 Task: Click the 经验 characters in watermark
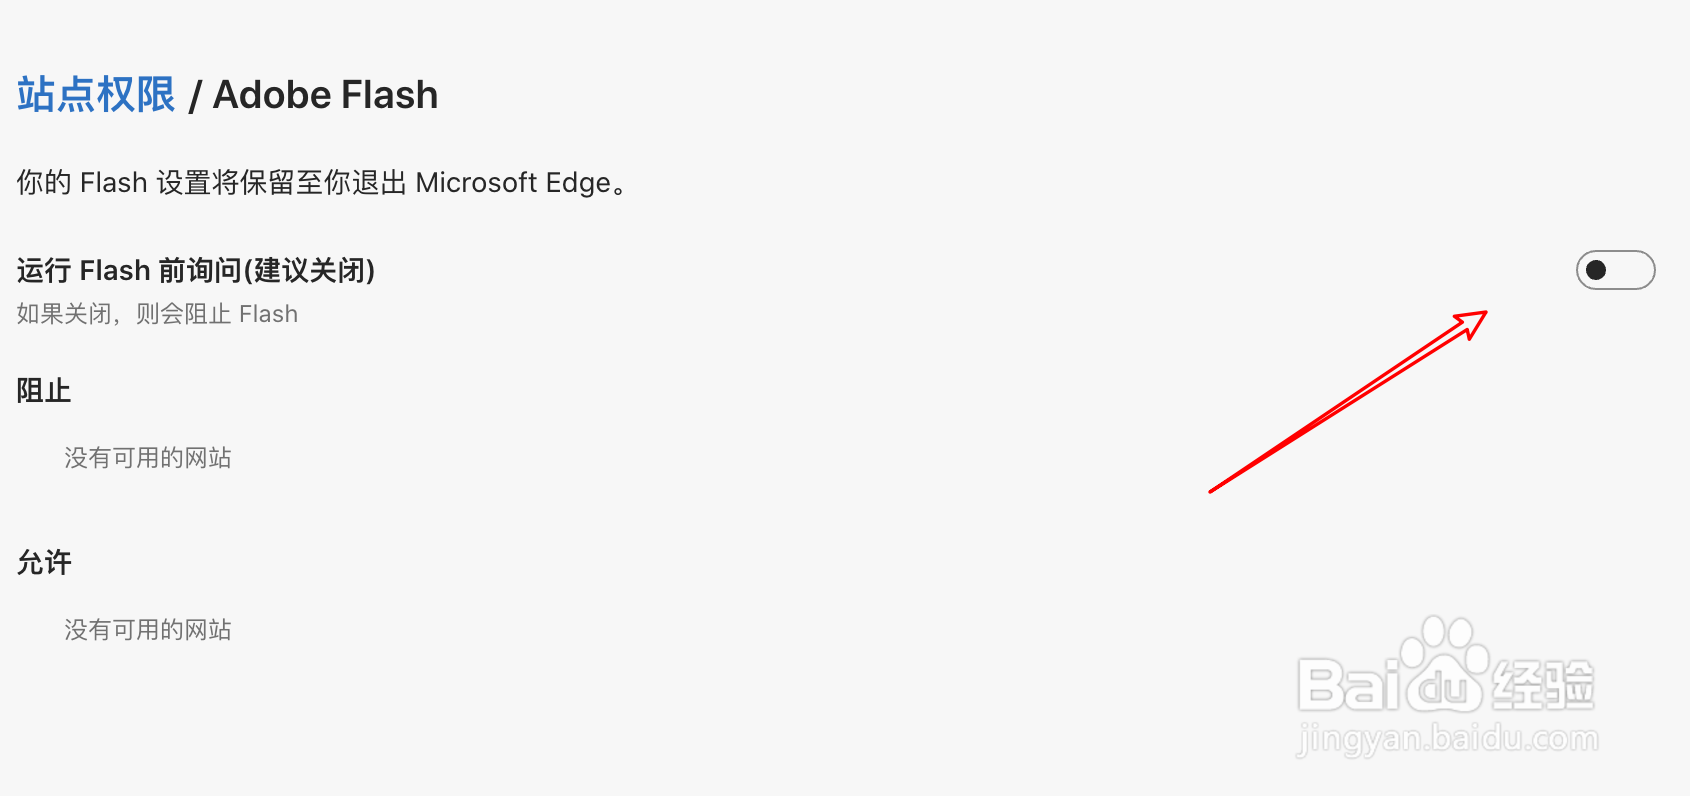click(1543, 685)
